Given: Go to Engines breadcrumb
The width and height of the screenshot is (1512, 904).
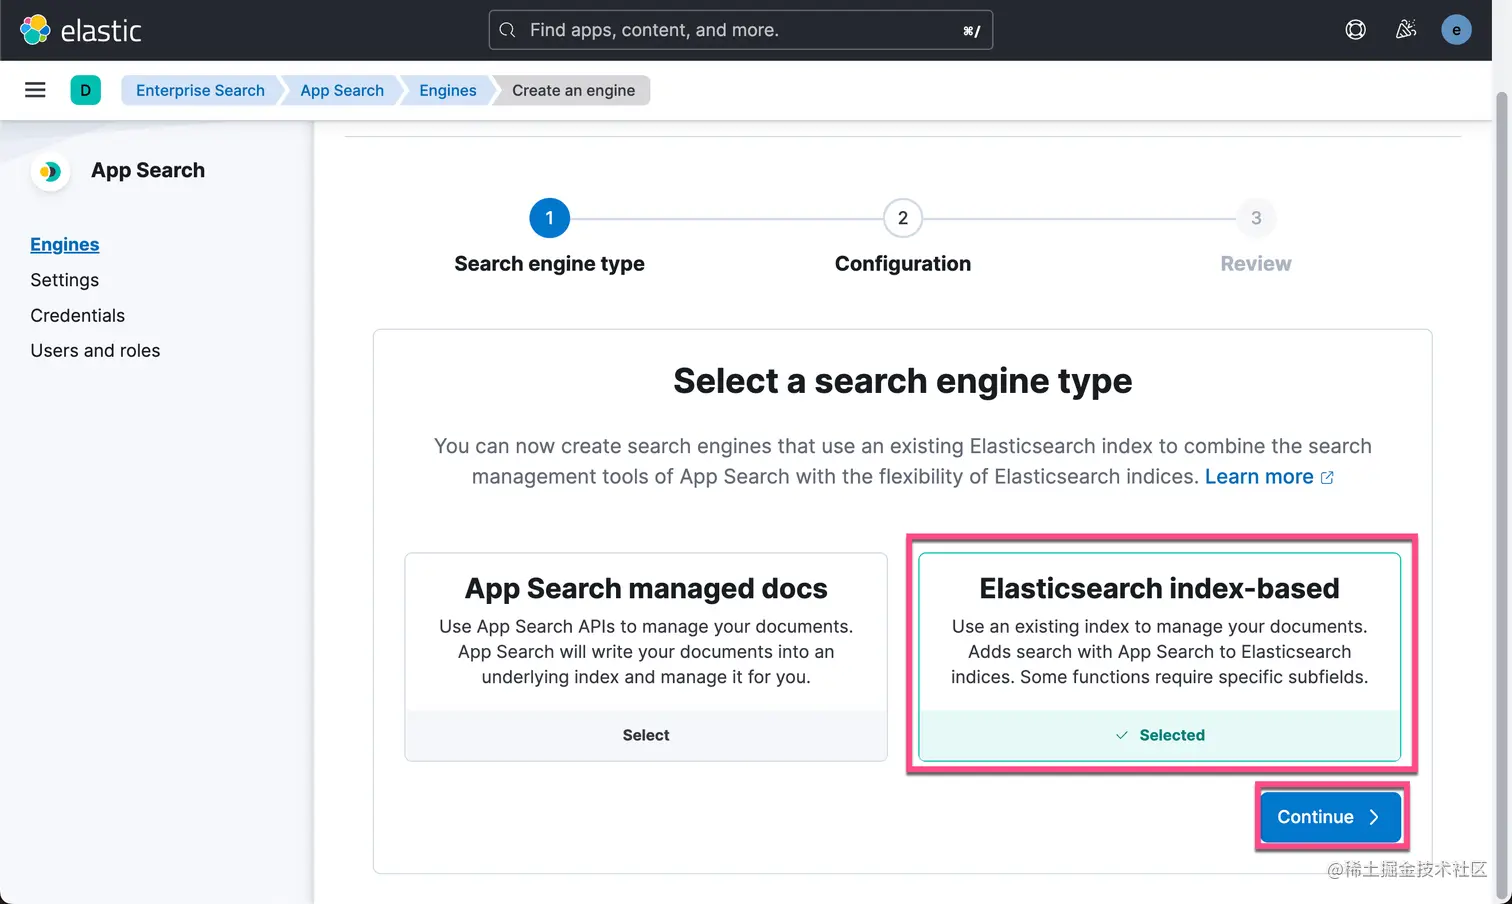Looking at the screenshot, I should coord(448,90).
